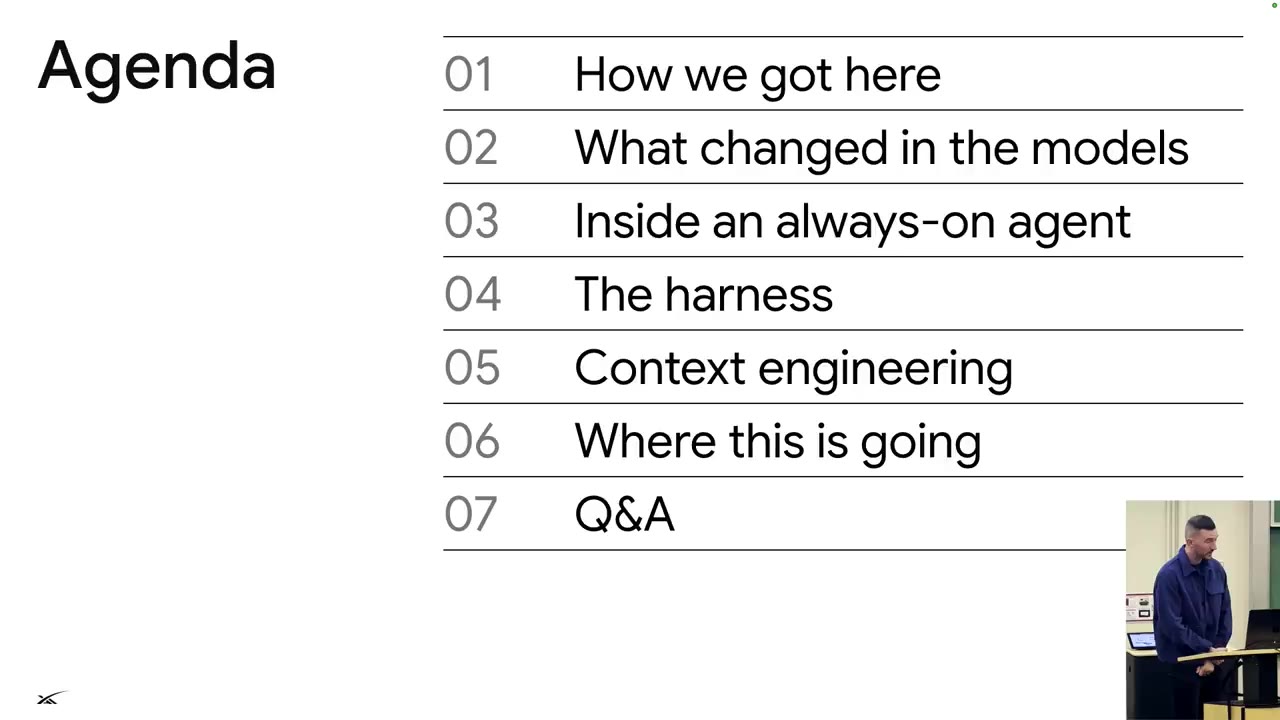Click the lit tablet screen behind speaker

[x=1143, y=639]
